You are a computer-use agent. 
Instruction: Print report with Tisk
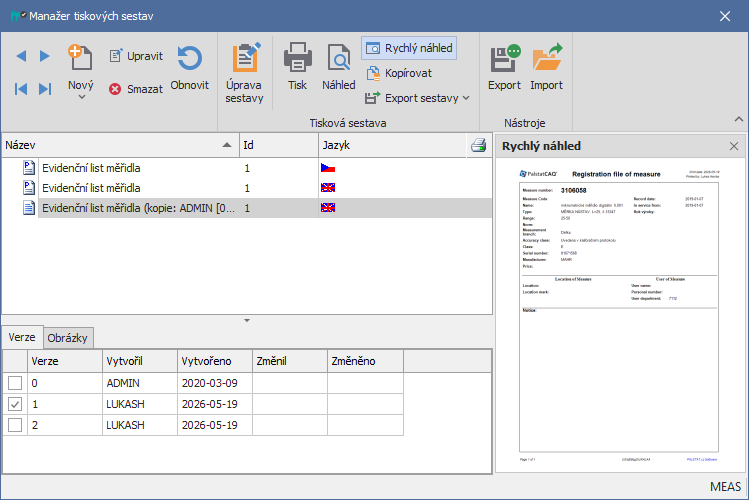click(298, 66)
